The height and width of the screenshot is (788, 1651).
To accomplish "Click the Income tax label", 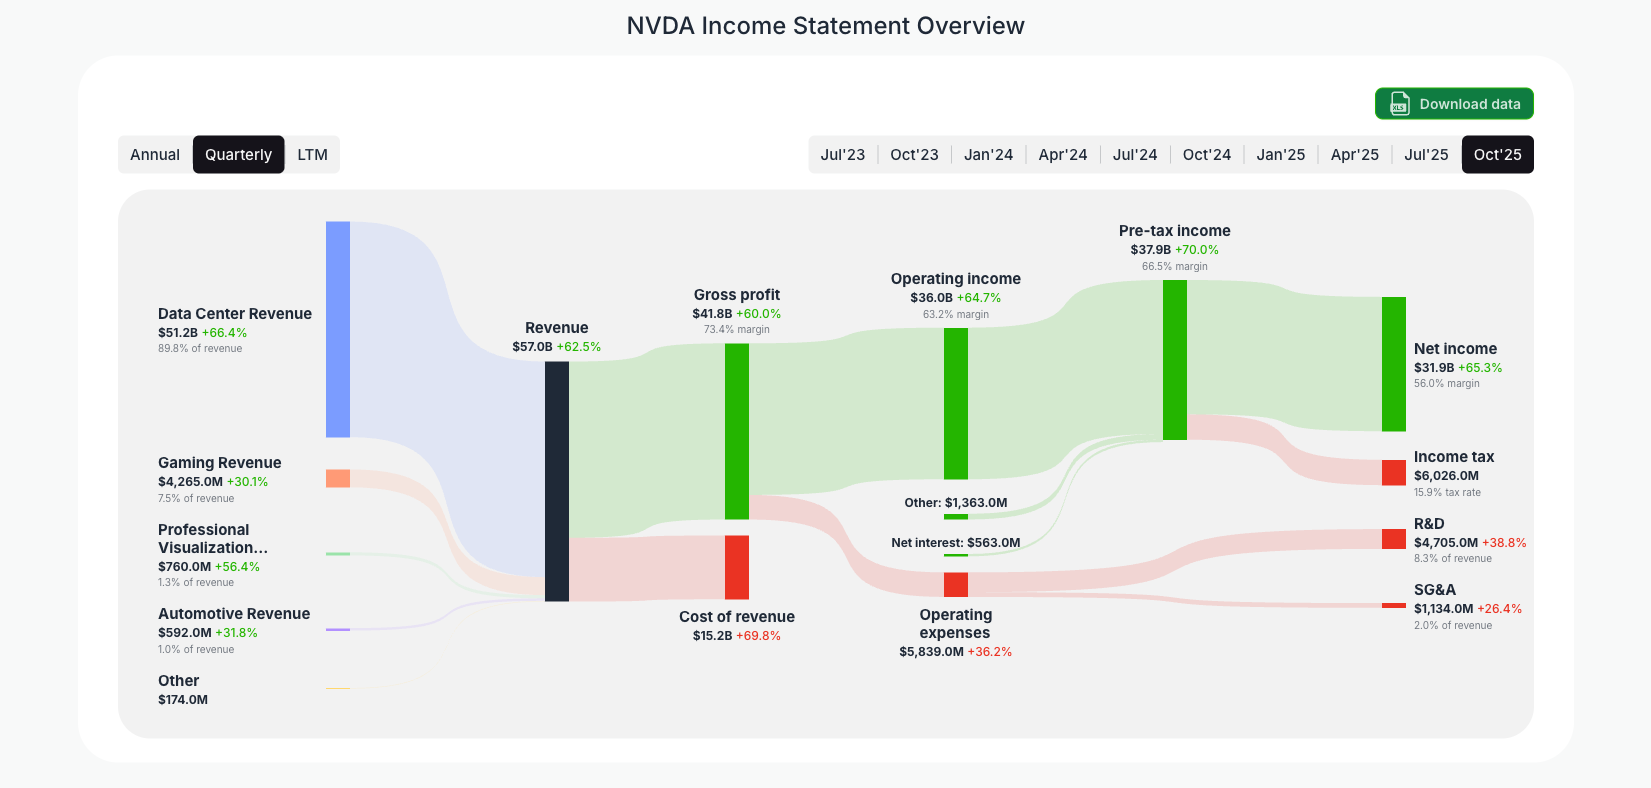I will click(x=1454, y=457).
